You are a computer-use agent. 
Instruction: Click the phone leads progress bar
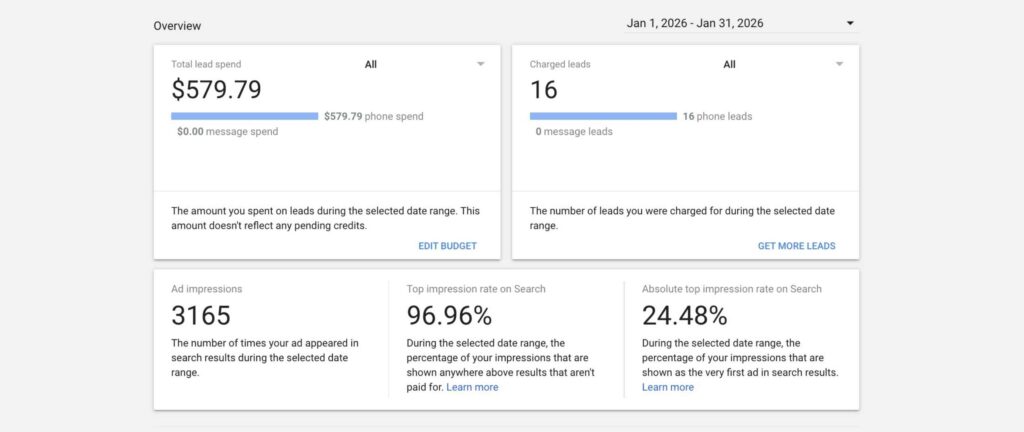click(x=603, y=116)
